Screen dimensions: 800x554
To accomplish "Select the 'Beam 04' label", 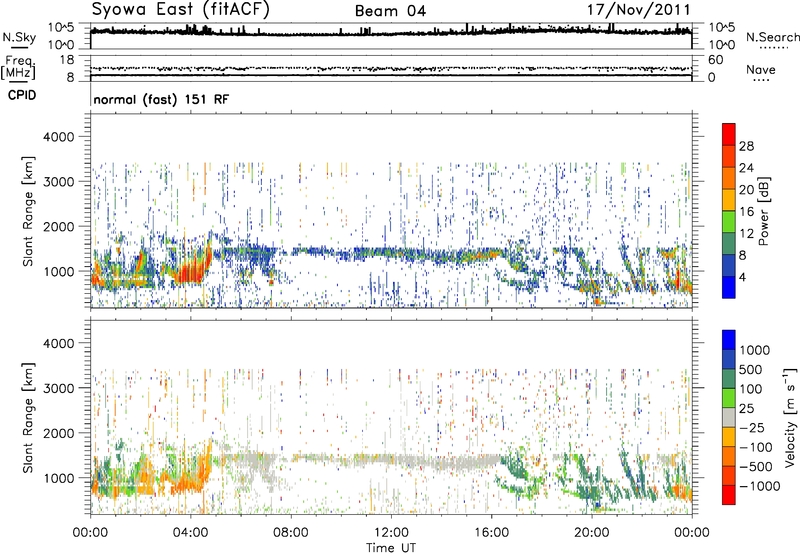I will pyautogui.click(x=390, y=11).
